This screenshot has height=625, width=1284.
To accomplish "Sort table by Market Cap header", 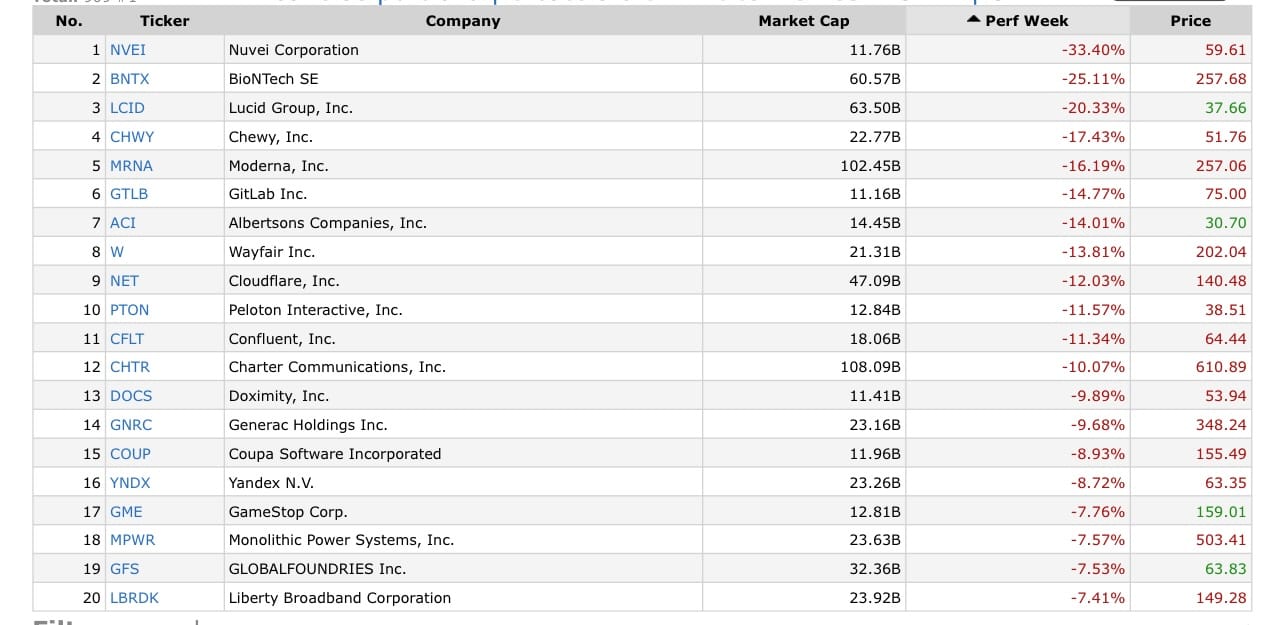I will click(x=804, y=20).
